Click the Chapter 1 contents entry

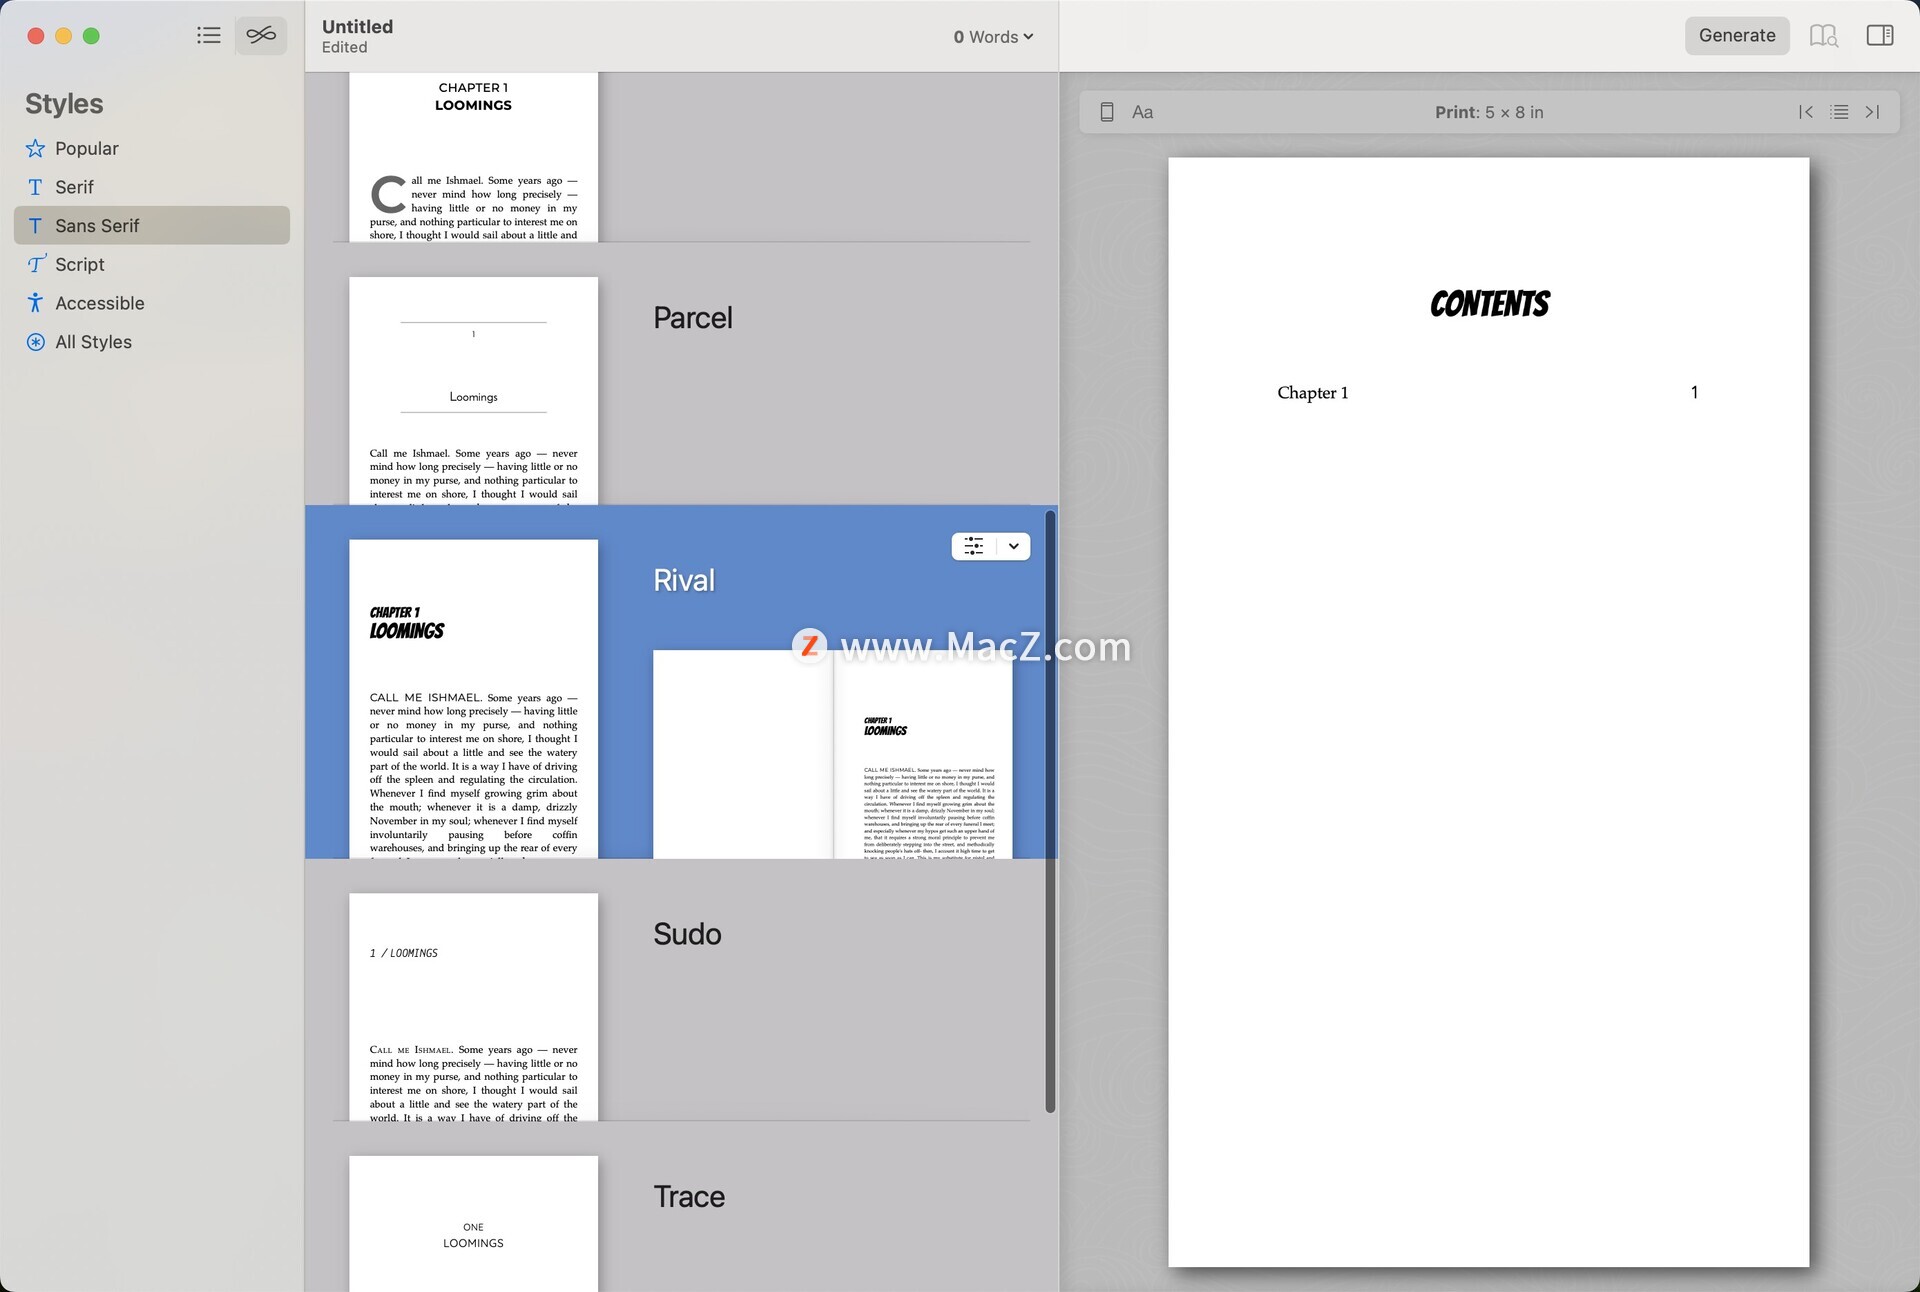1312,393
